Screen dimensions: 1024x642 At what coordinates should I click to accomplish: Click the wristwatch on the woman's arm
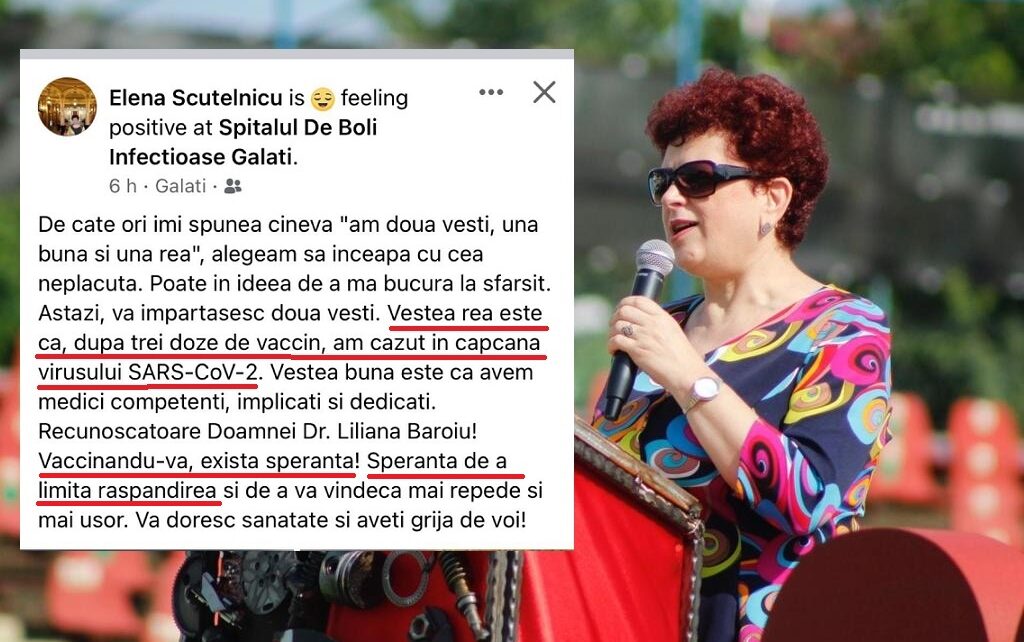pyautogui.click(x=703, y=391)
